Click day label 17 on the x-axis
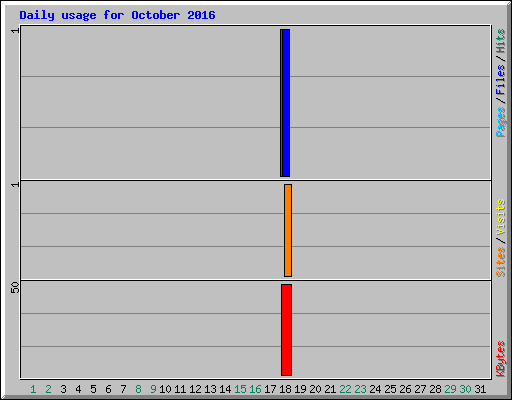The height and width of the screenshot is (400, 512). [270, 389]
